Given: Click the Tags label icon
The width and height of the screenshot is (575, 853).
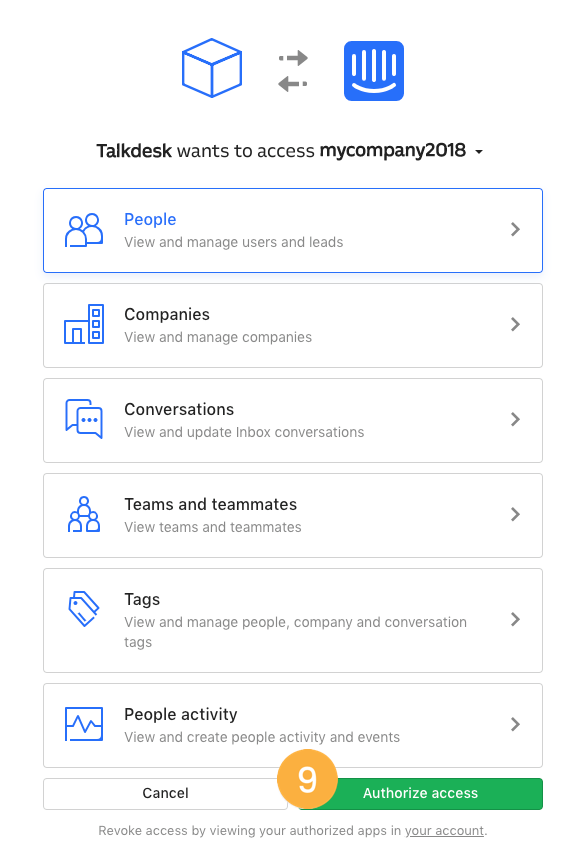Looking at the screenshot, I should 84,608.
